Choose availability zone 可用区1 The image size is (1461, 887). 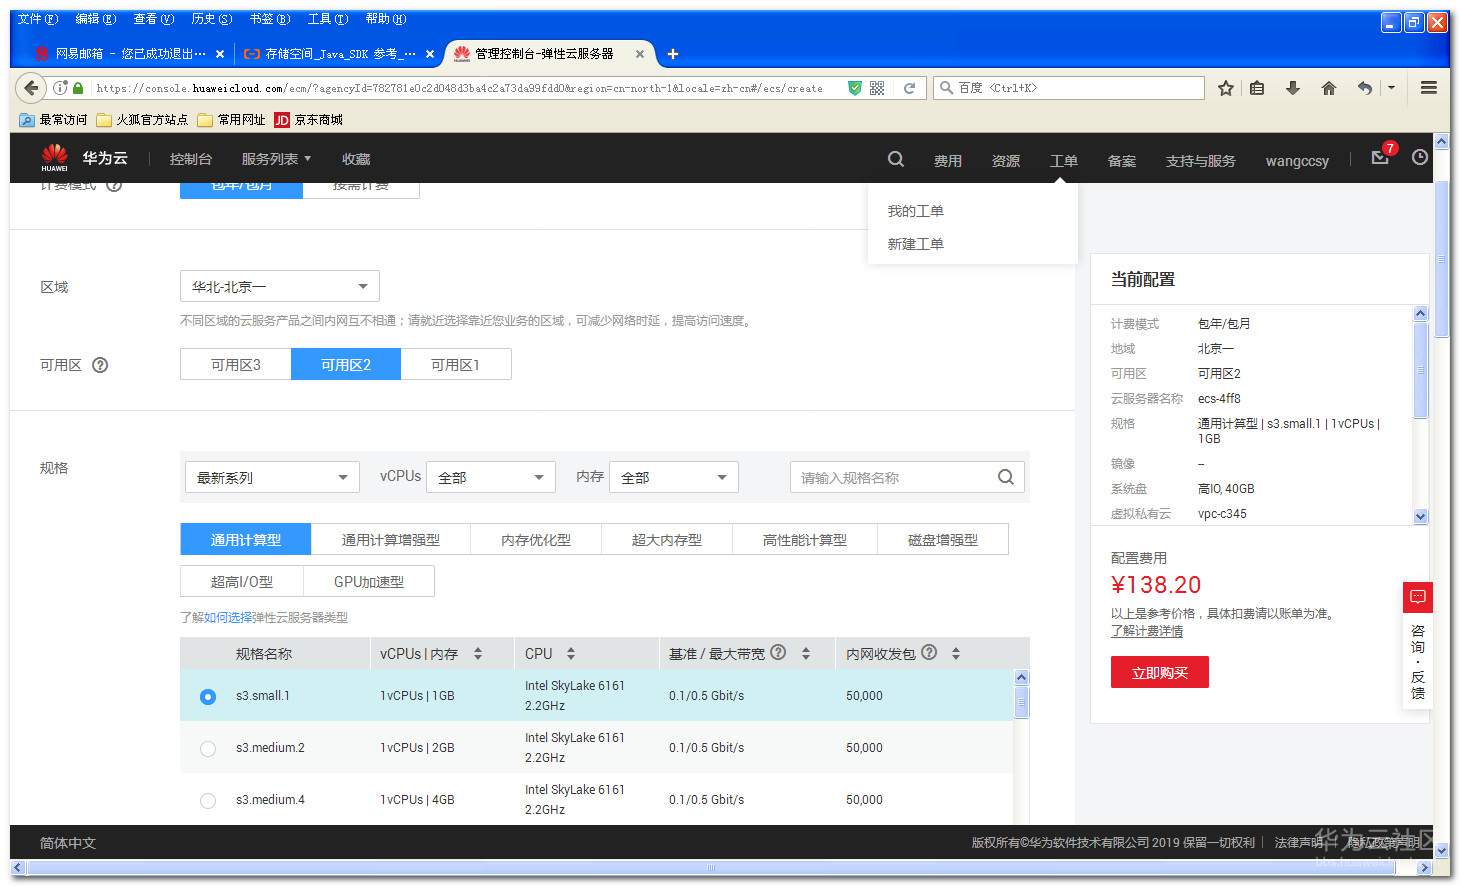pyautogui.click(x=456, y=365)
